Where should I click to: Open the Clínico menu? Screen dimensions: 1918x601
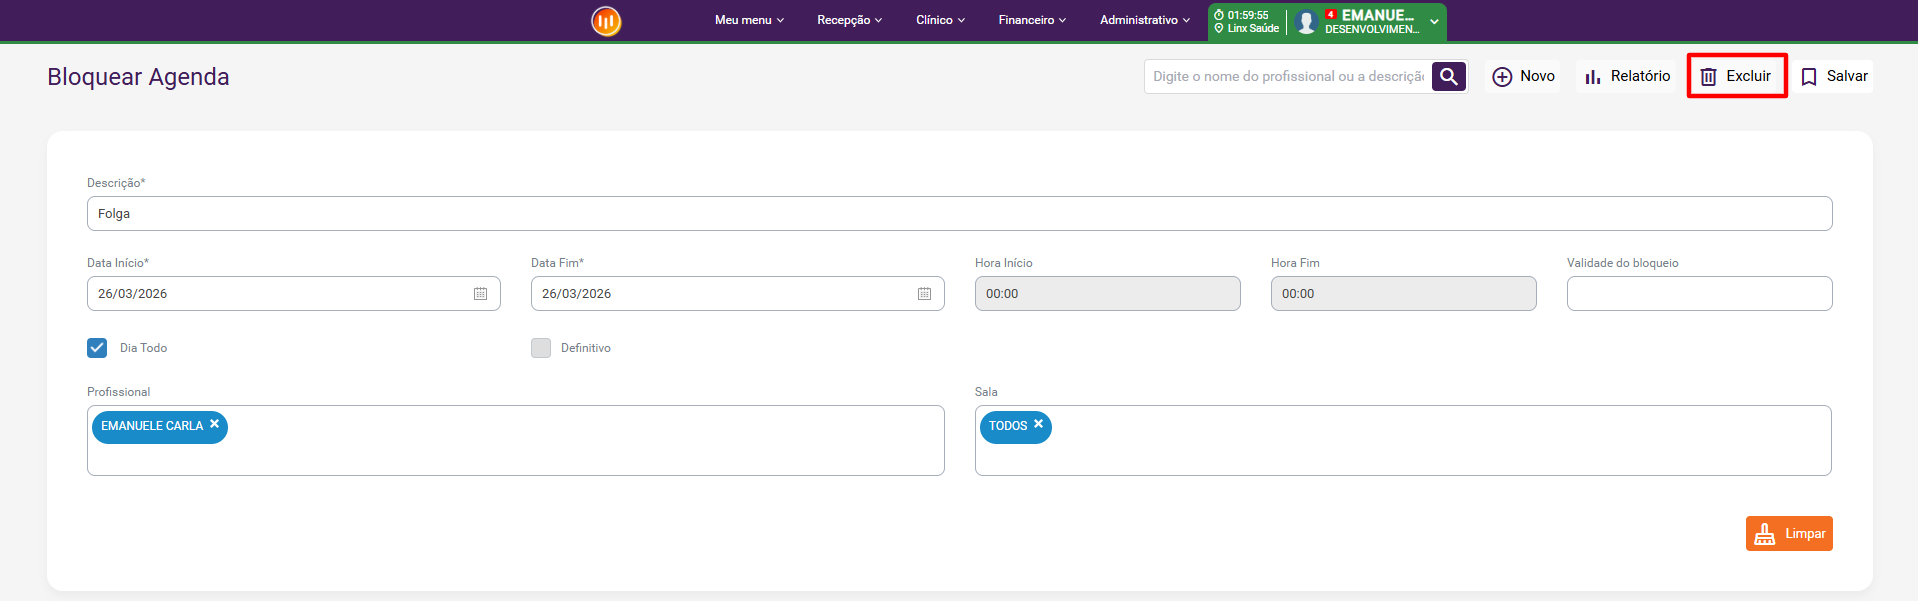click(x=940, y=20)
